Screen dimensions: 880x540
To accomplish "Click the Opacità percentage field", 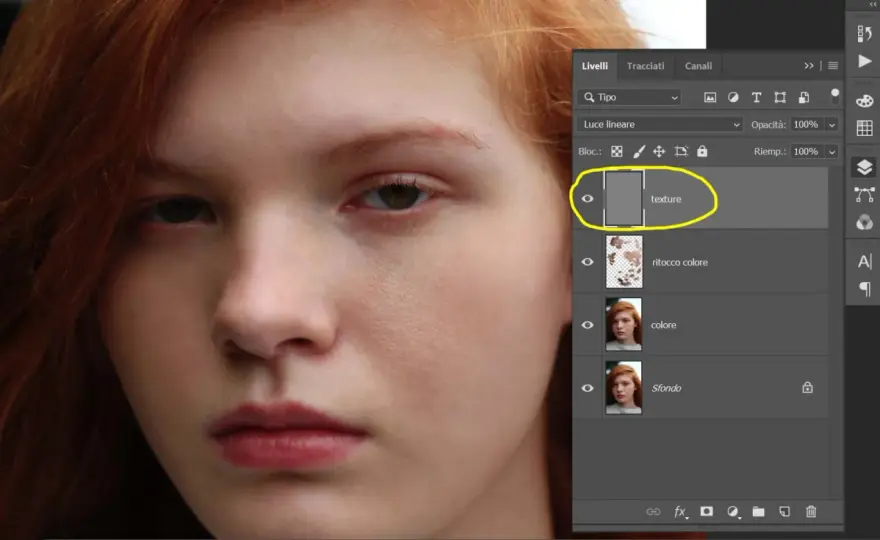I will coord(807,125).
